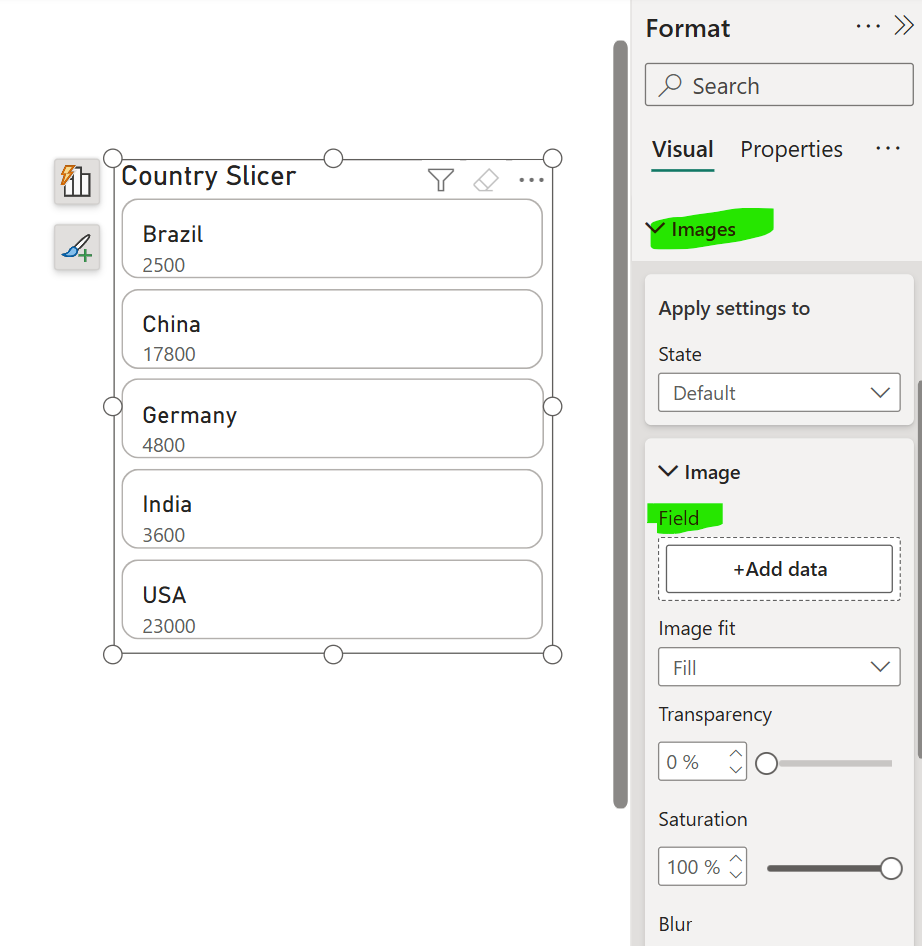
Task: Open more options ellipsis on the Country Slicer
Action: (532, 180)
